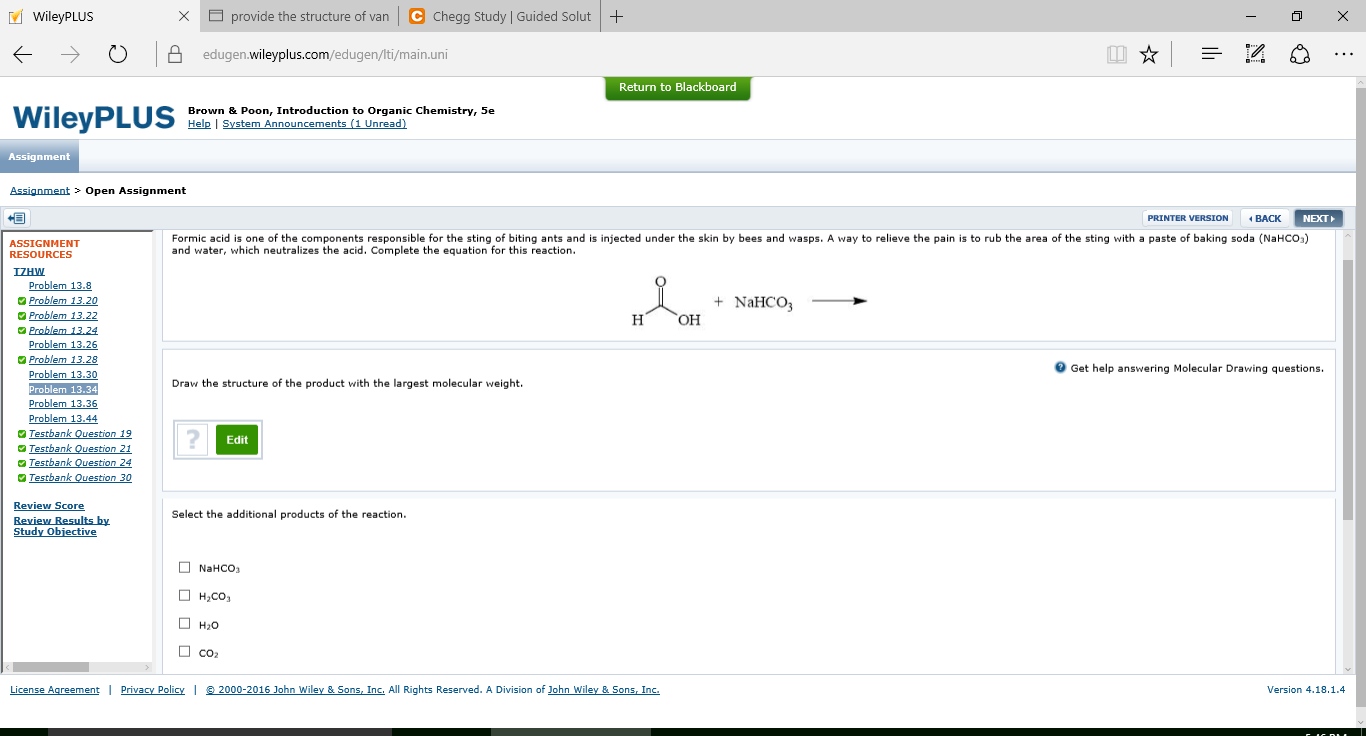1366x736 pixels.
Task: Select the Assignment tab
Action: click(39, 156)
